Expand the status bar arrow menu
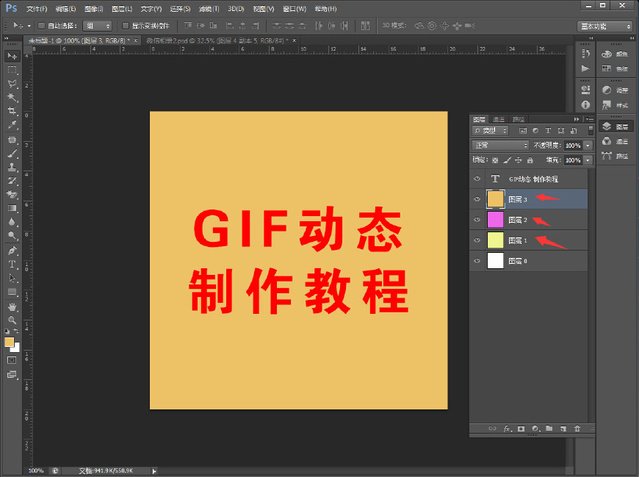 154,471
